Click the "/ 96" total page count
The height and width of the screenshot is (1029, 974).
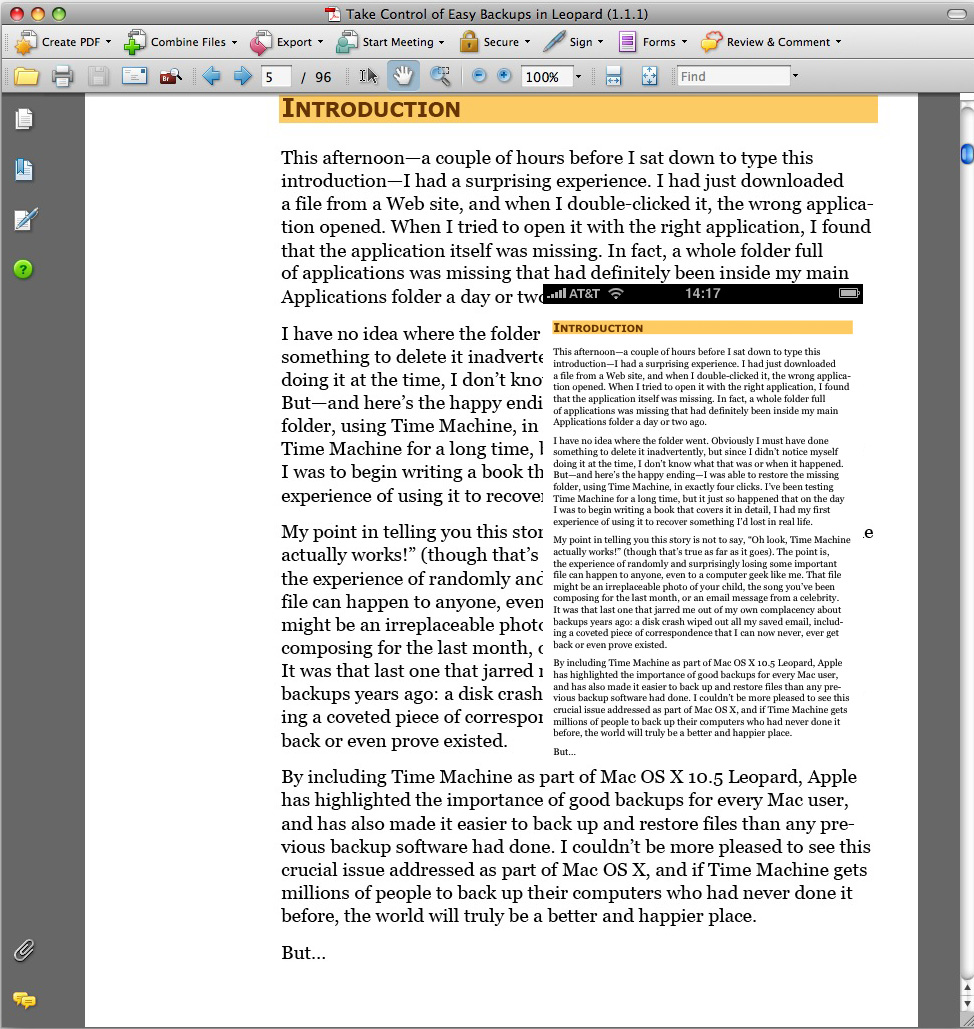pyautogui.click(x=316, y=77)
